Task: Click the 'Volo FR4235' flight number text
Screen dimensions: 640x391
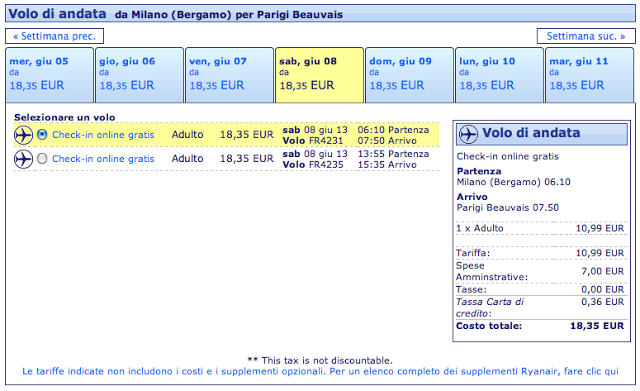Action: click(313, 165)
